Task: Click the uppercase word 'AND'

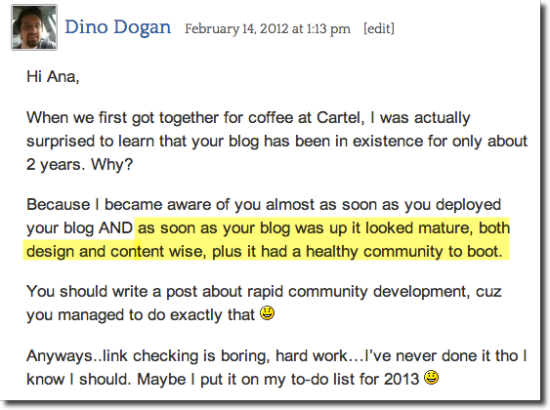Action: (x=115, y=228)
